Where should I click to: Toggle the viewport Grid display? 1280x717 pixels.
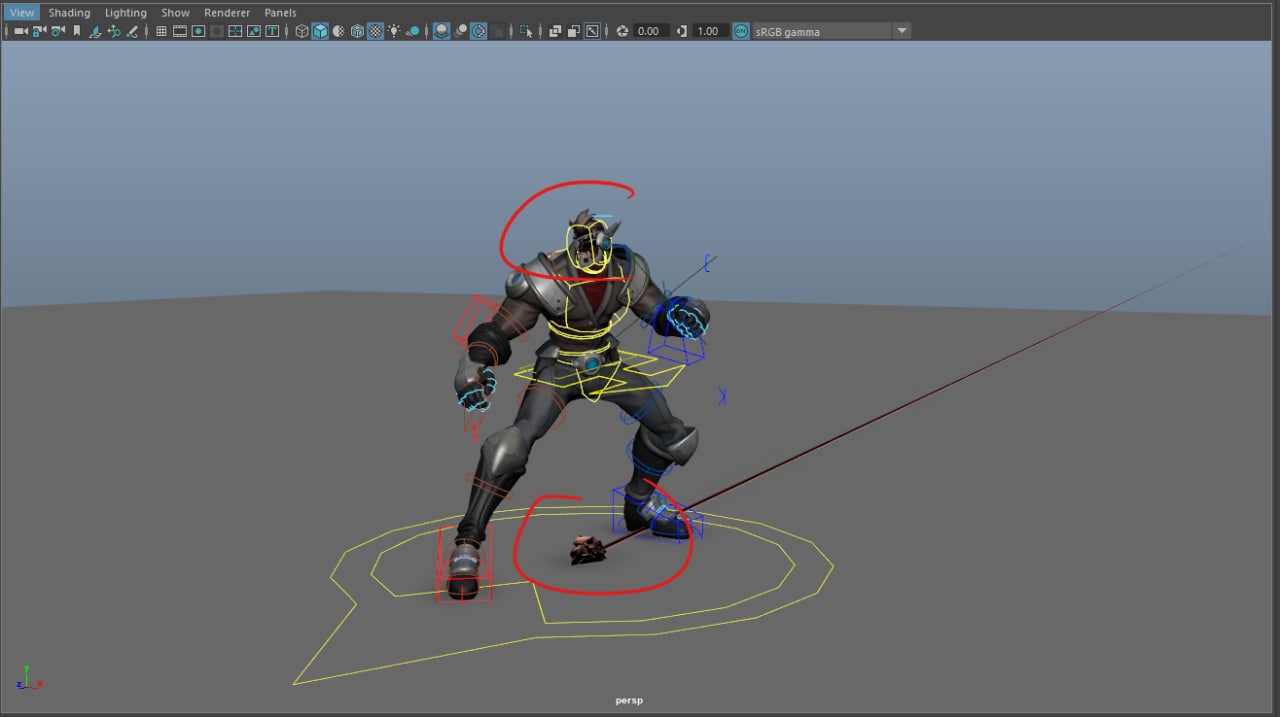coord(161,31)
